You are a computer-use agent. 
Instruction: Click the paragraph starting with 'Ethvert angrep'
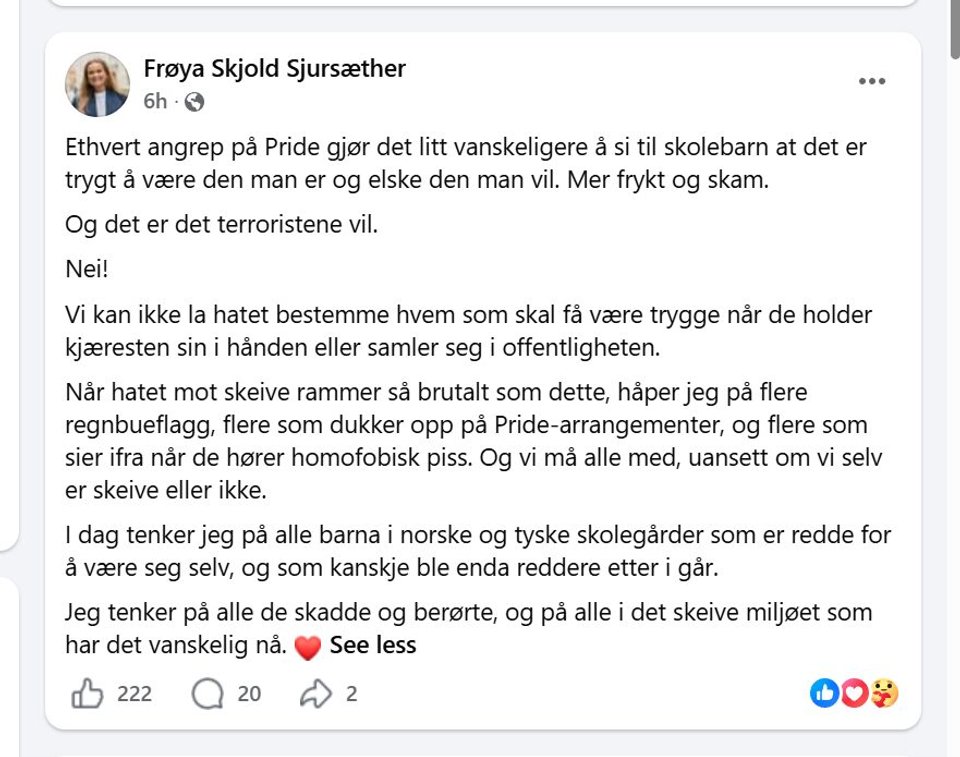[x=466, y=164]
